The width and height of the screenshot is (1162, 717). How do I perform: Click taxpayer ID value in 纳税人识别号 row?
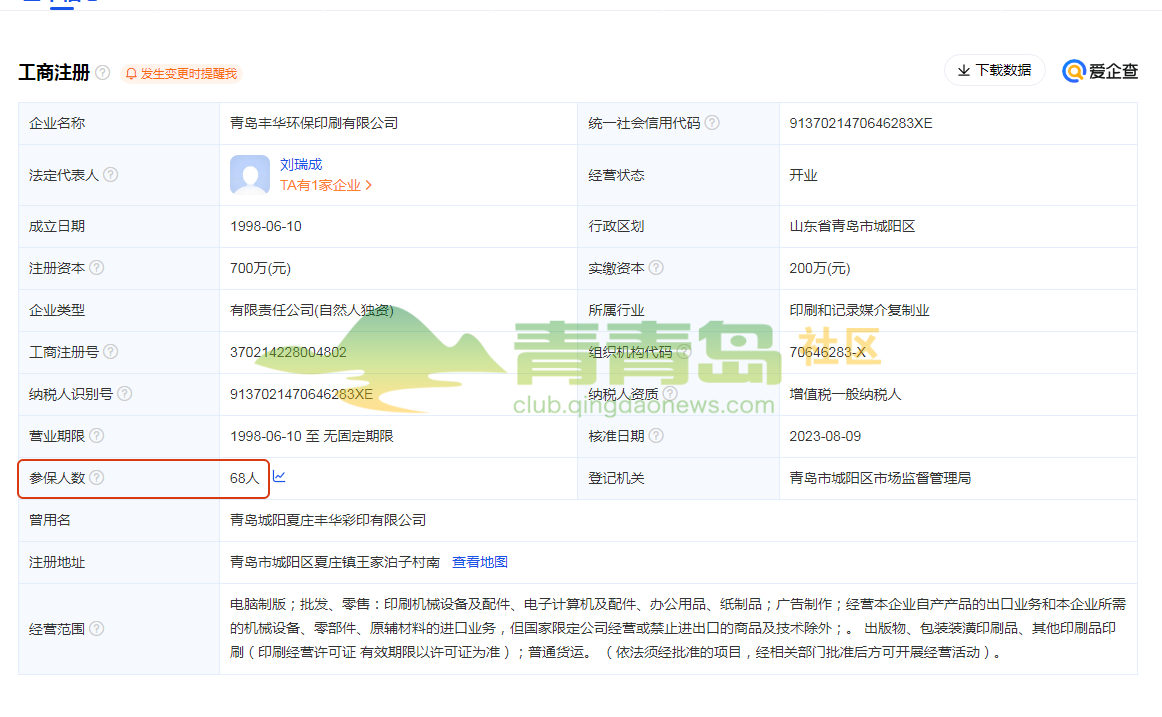[x=301, y=394]
